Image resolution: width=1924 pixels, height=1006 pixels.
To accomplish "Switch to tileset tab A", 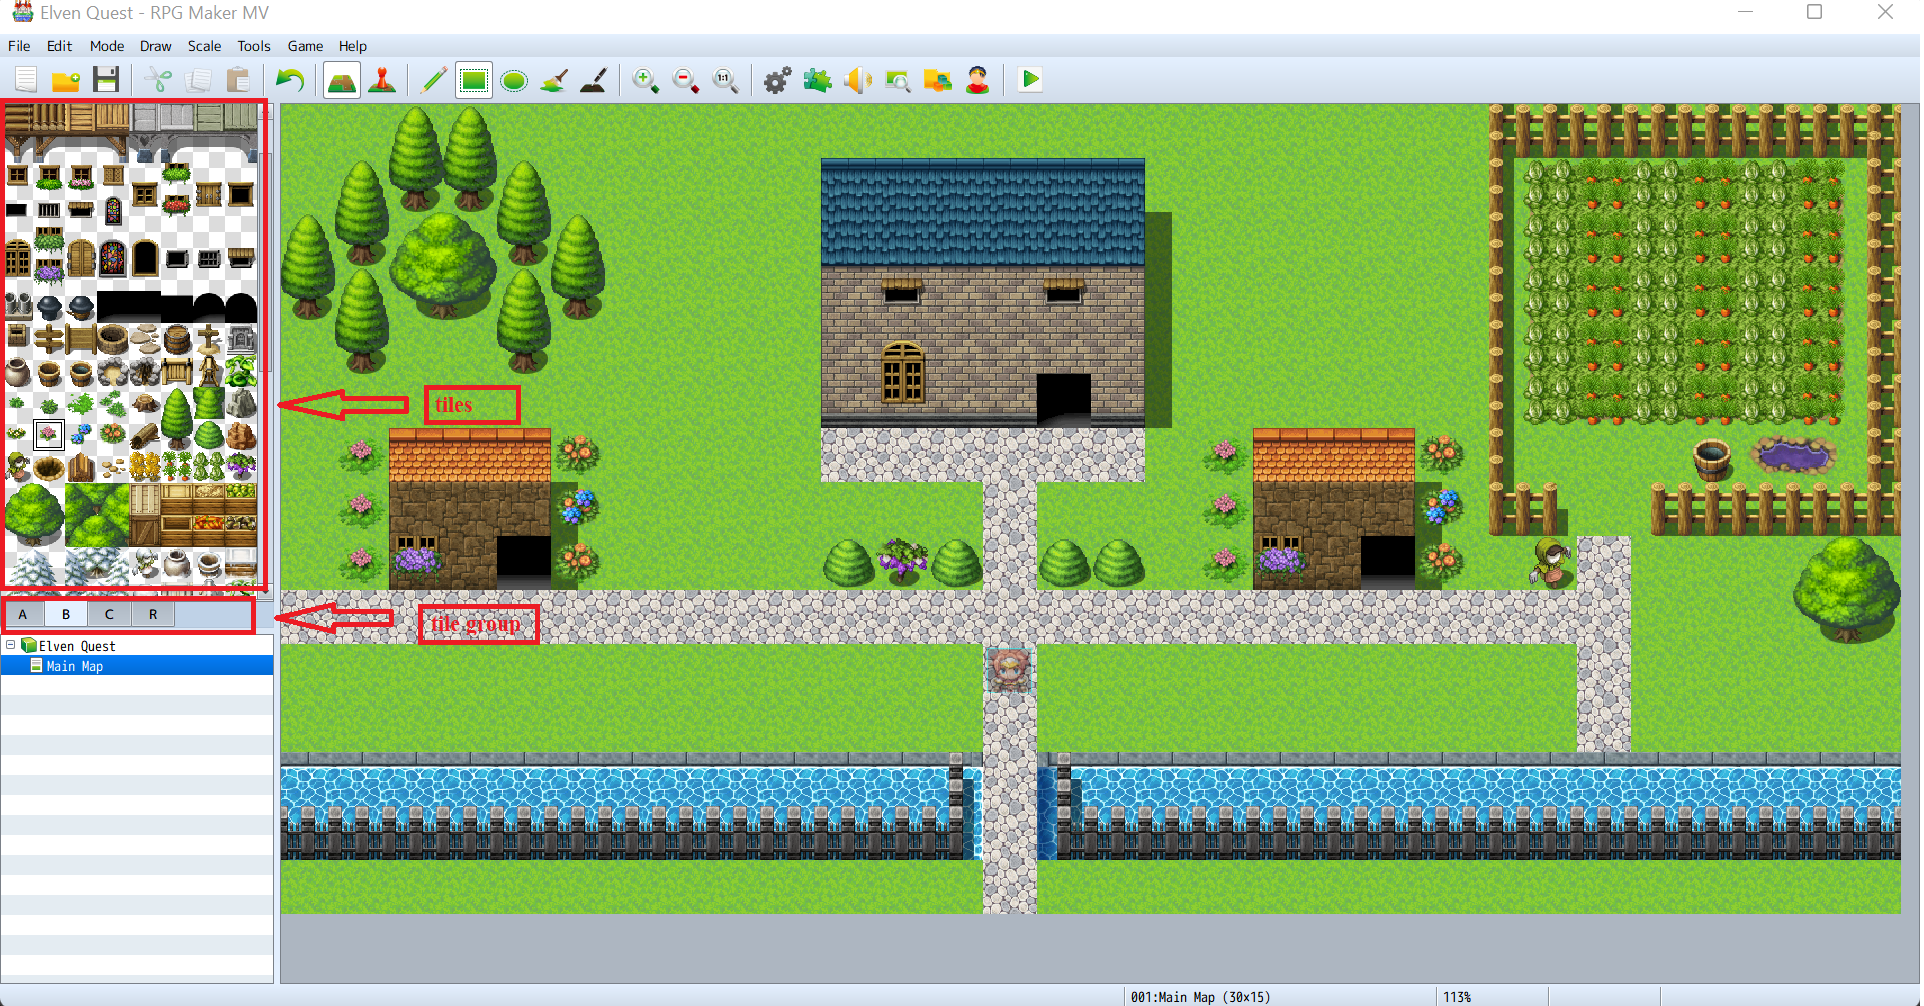I will (22, 614).
